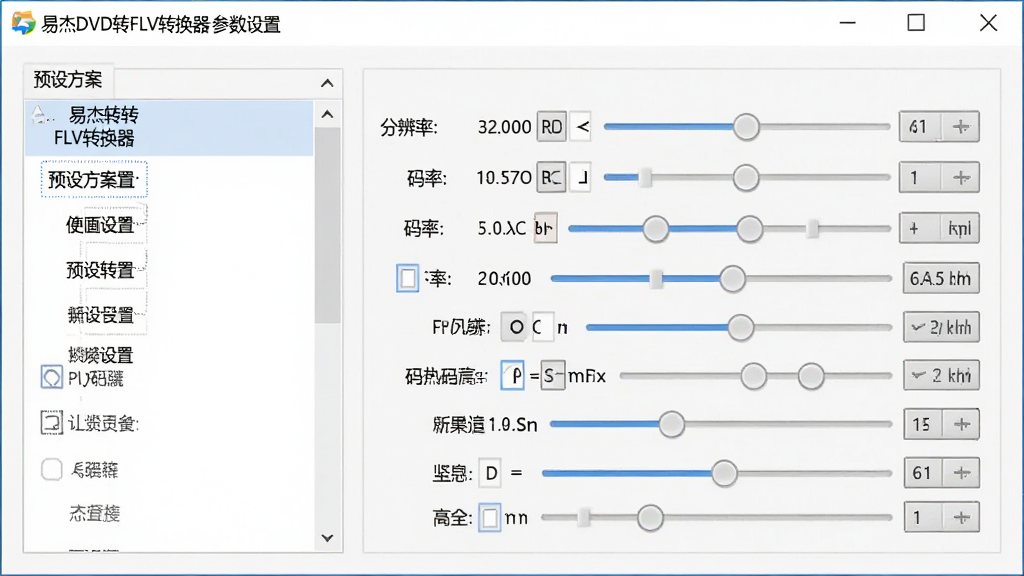Viewport: 1024px width, 576px height.
Task: Click the "6A.5 hm" button
Action: [941, 279]
